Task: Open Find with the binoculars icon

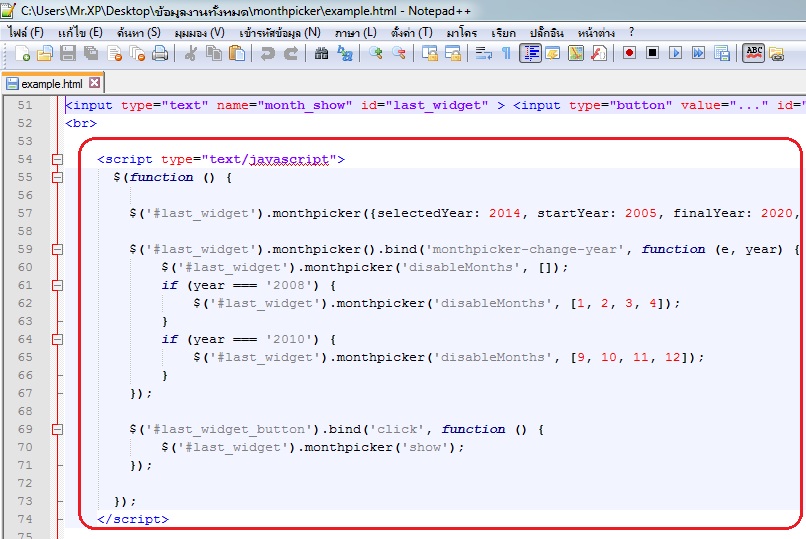Action: pyautogui.click(x=321, y=54)
